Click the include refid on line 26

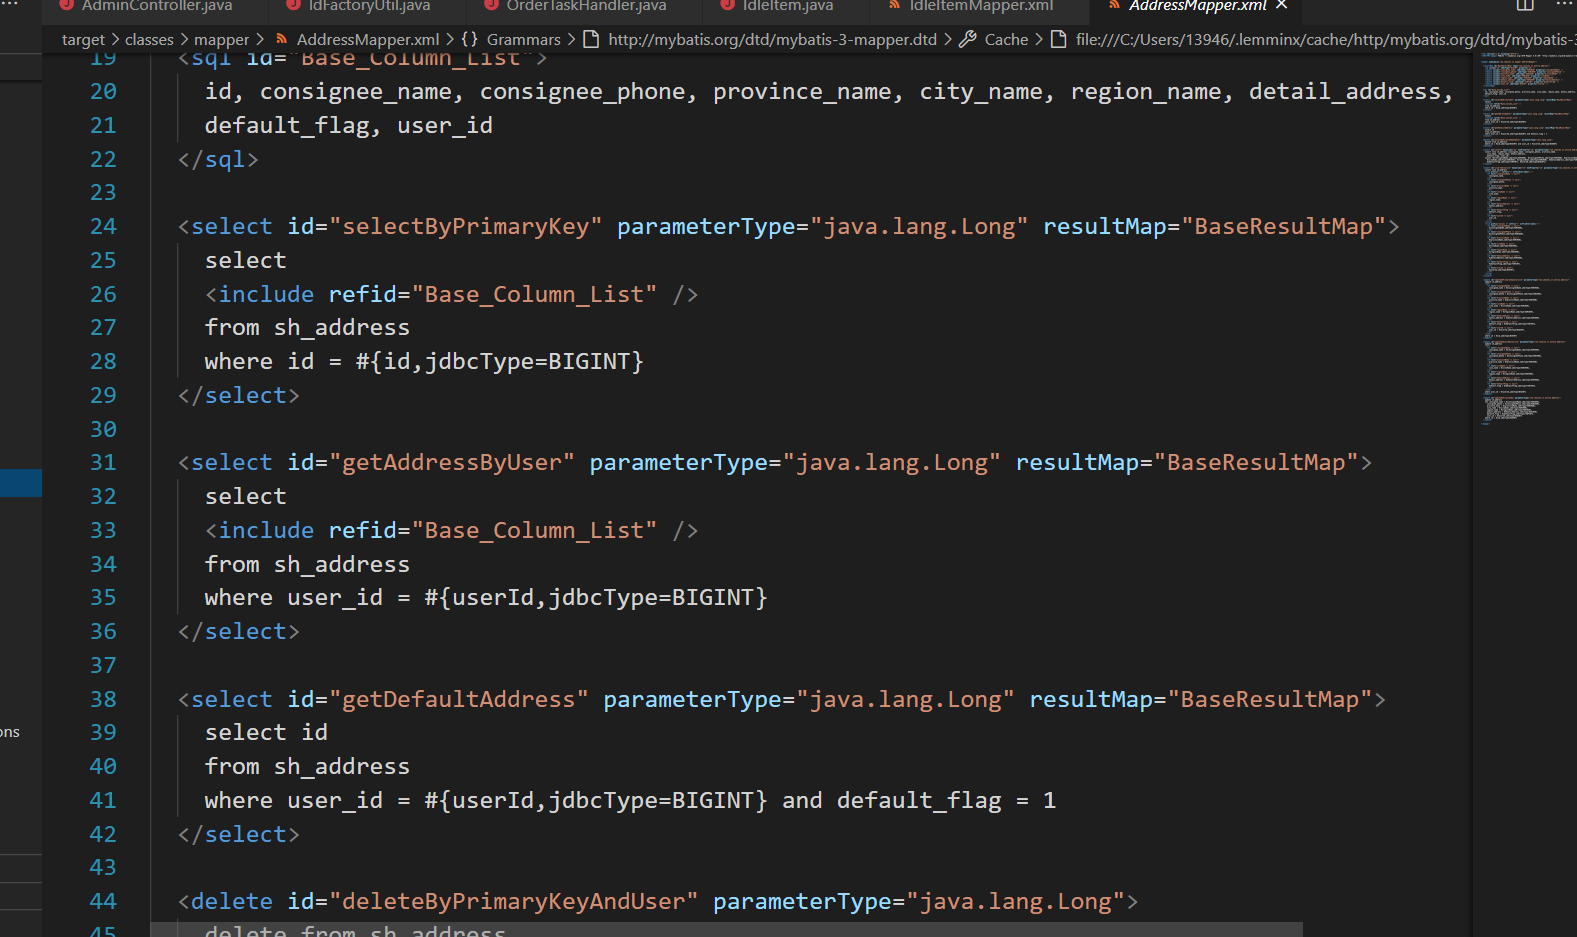point(451,295)
